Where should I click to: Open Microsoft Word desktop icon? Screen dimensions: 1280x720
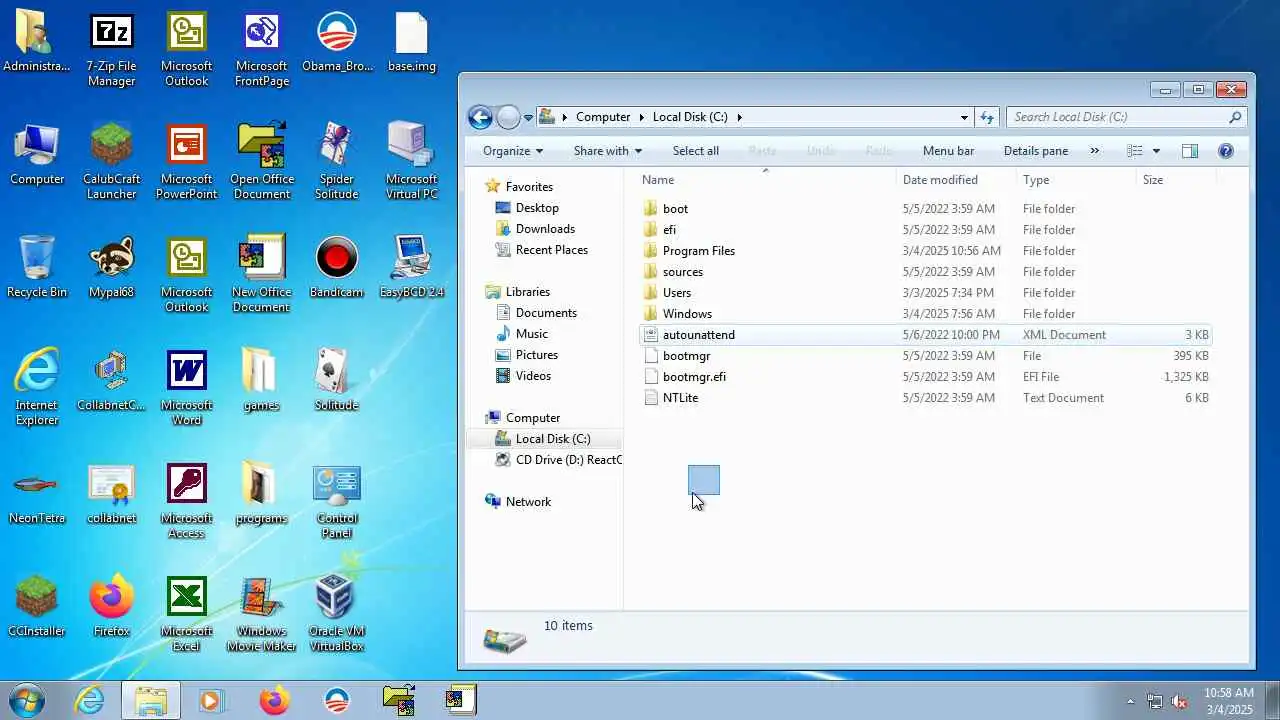coord(186,388)
